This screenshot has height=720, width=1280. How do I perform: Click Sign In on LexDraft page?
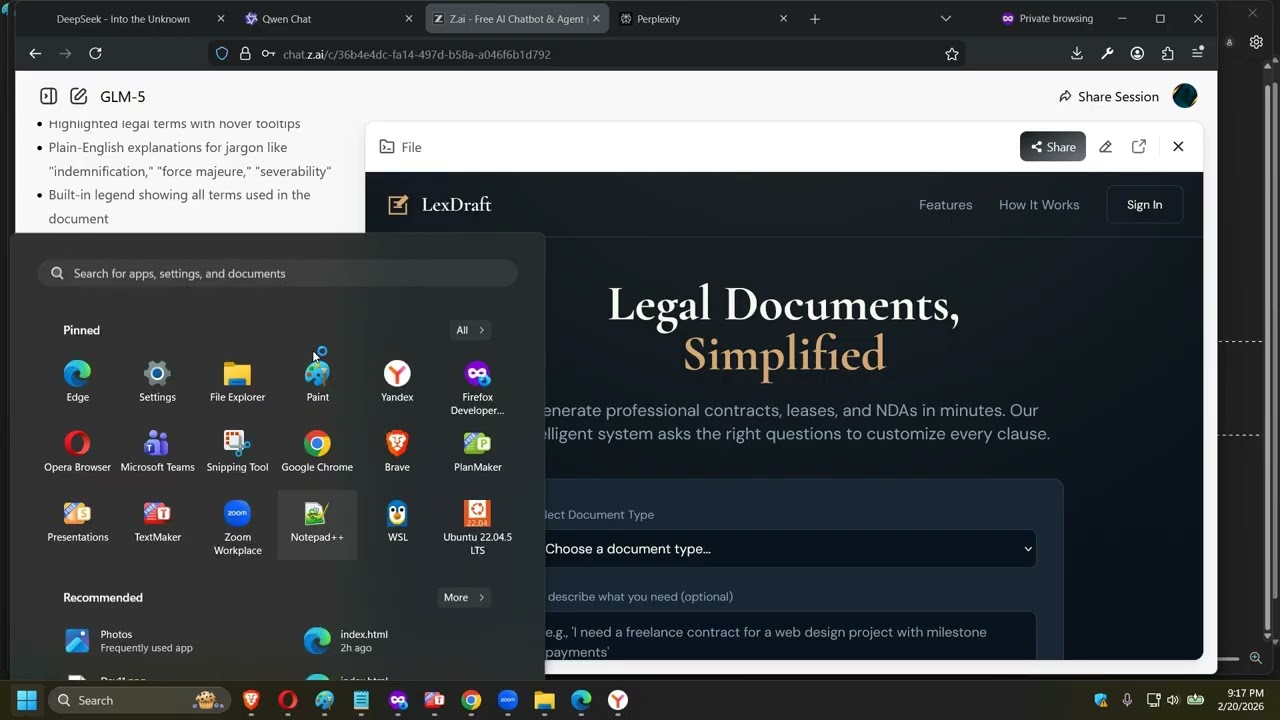point(1144,205)
